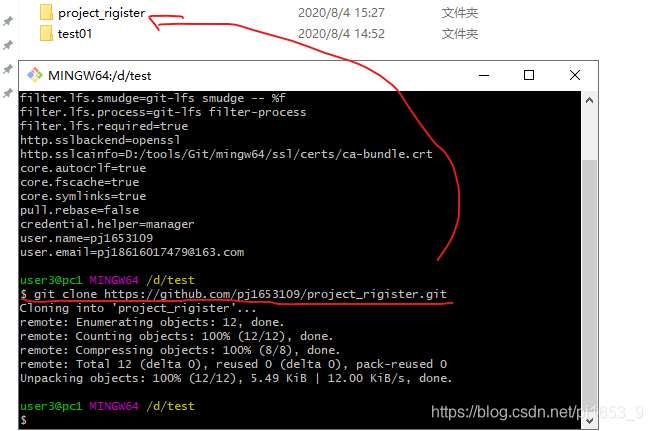653x431 pixels.
Task: Click the Counting objects output line
Action: 177,336
